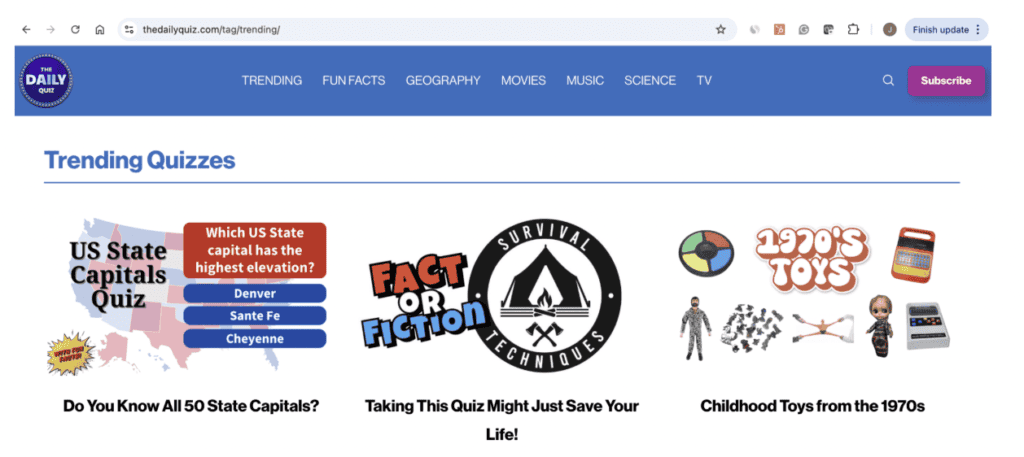The height and width of the screenshot is (457, 1024).
Task: Open the FUN FACTS menu item
Action: (x=353, y=80)
